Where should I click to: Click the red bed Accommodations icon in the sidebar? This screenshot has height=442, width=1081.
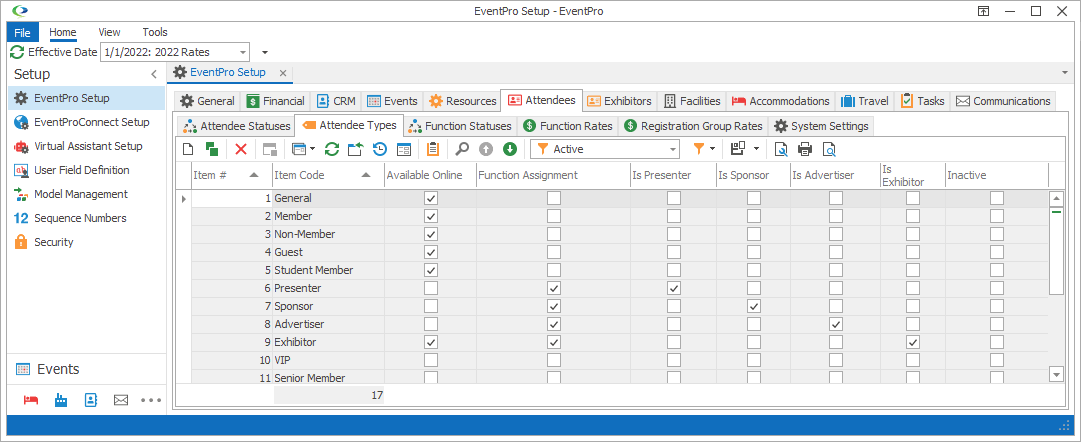point(30,399)
